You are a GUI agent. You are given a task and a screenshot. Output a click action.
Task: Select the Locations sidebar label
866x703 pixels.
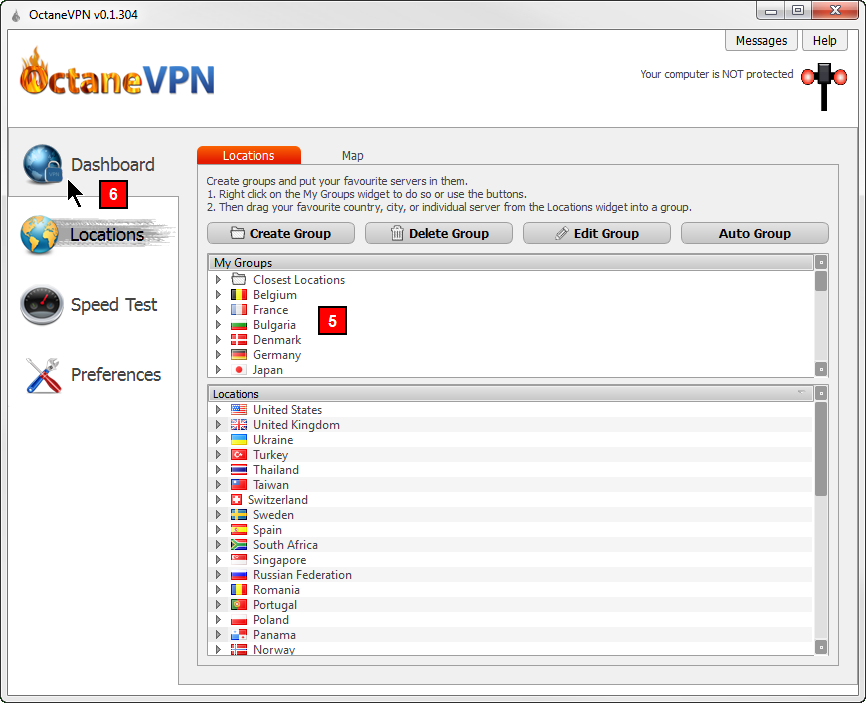click(107, 235)
